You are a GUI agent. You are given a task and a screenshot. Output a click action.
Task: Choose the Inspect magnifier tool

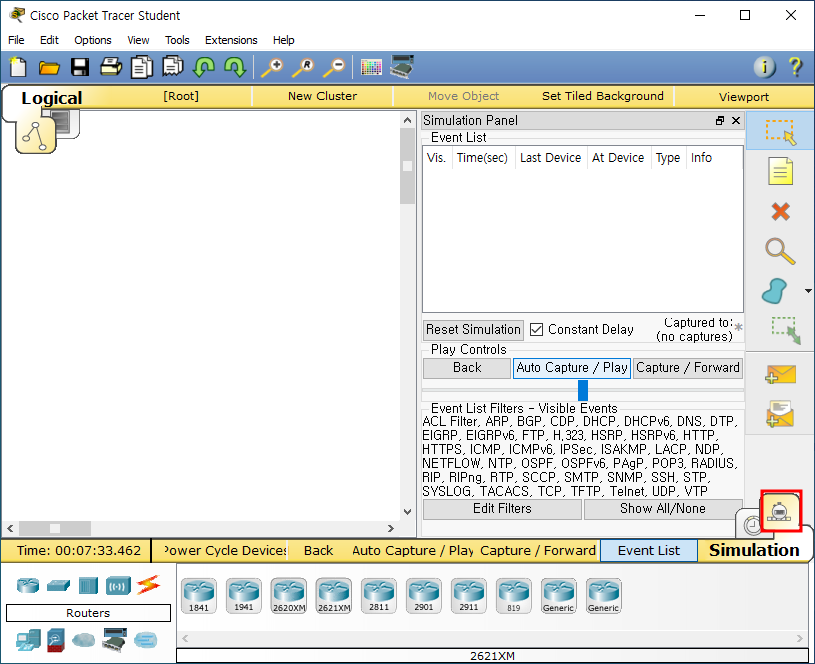tap(780, 251)
